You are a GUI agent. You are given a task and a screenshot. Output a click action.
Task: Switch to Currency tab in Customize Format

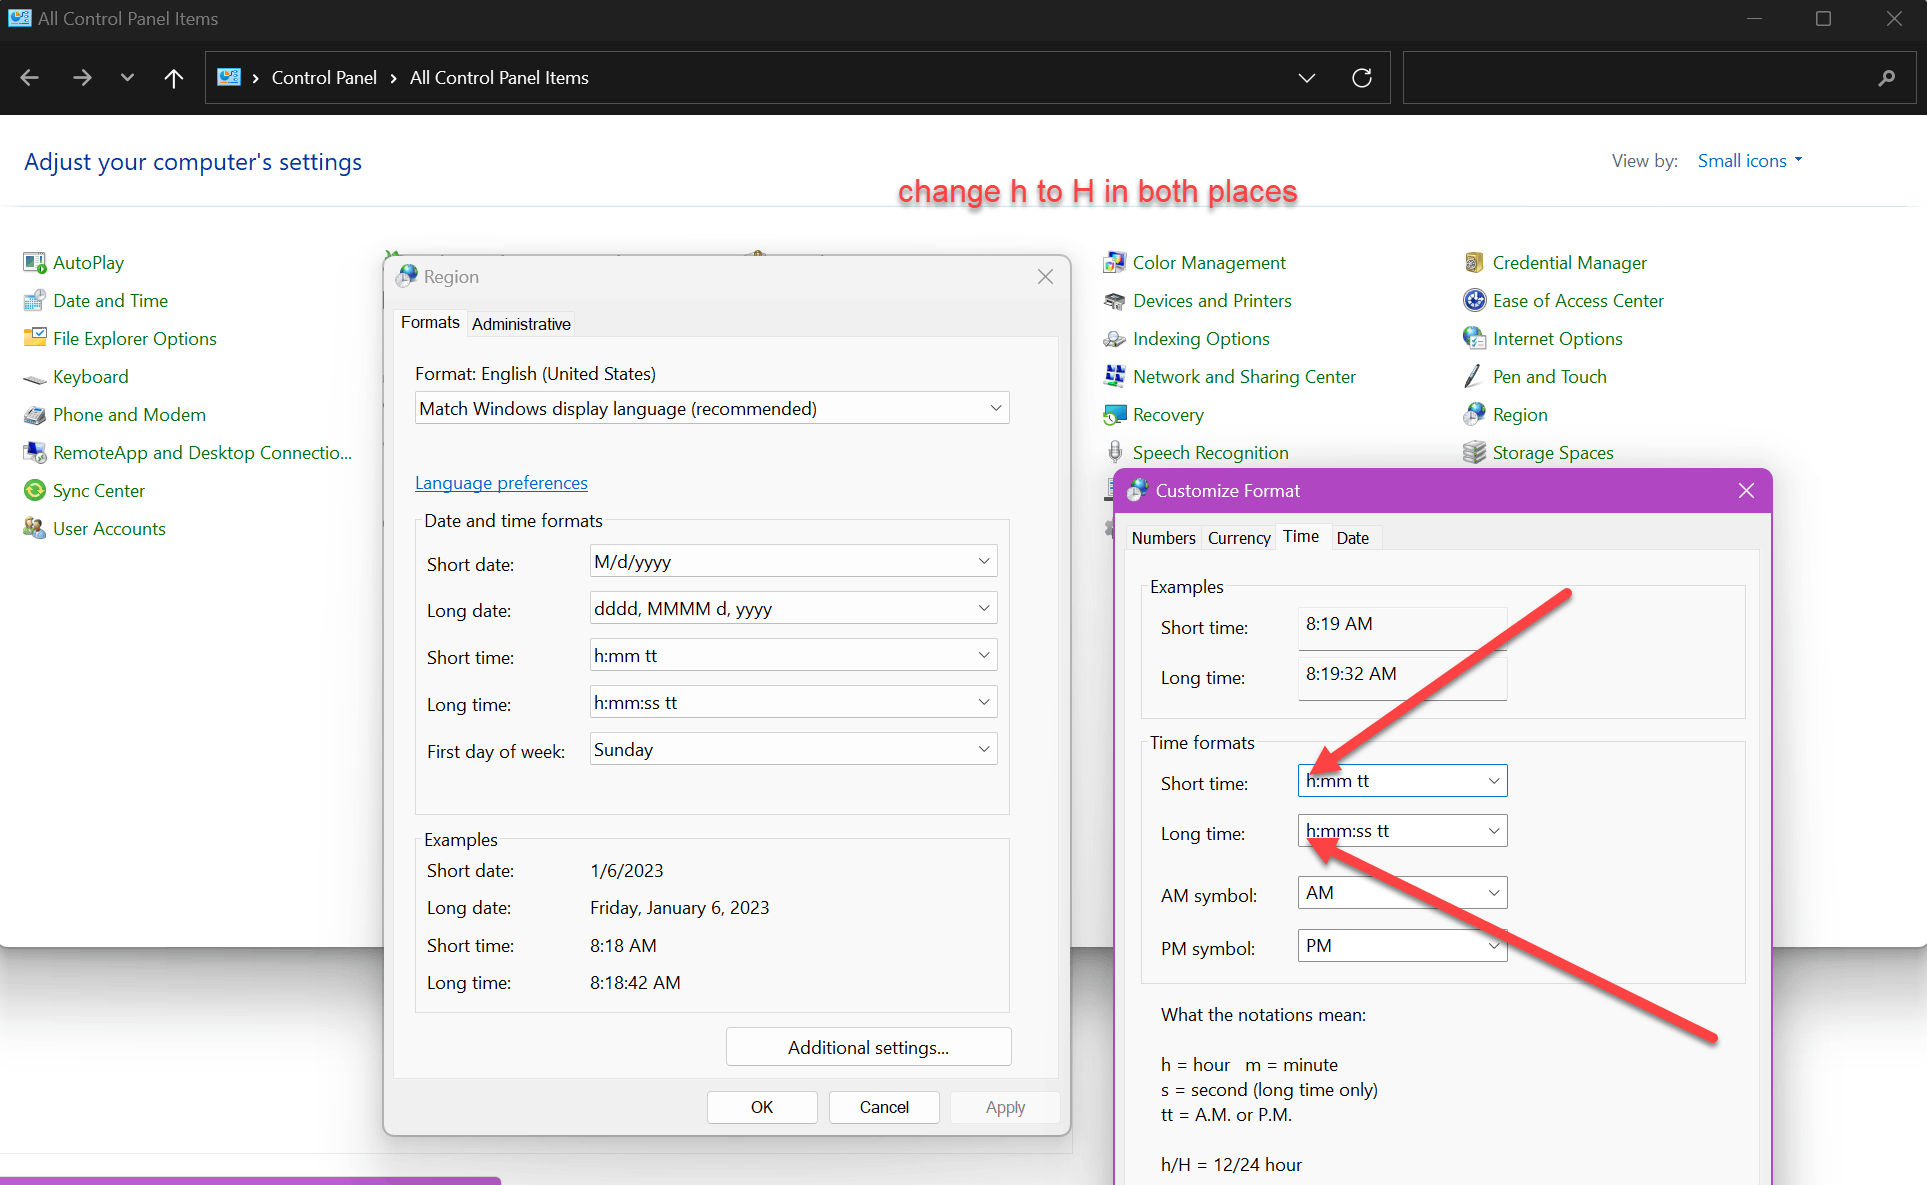click(x=1239, y=538)
